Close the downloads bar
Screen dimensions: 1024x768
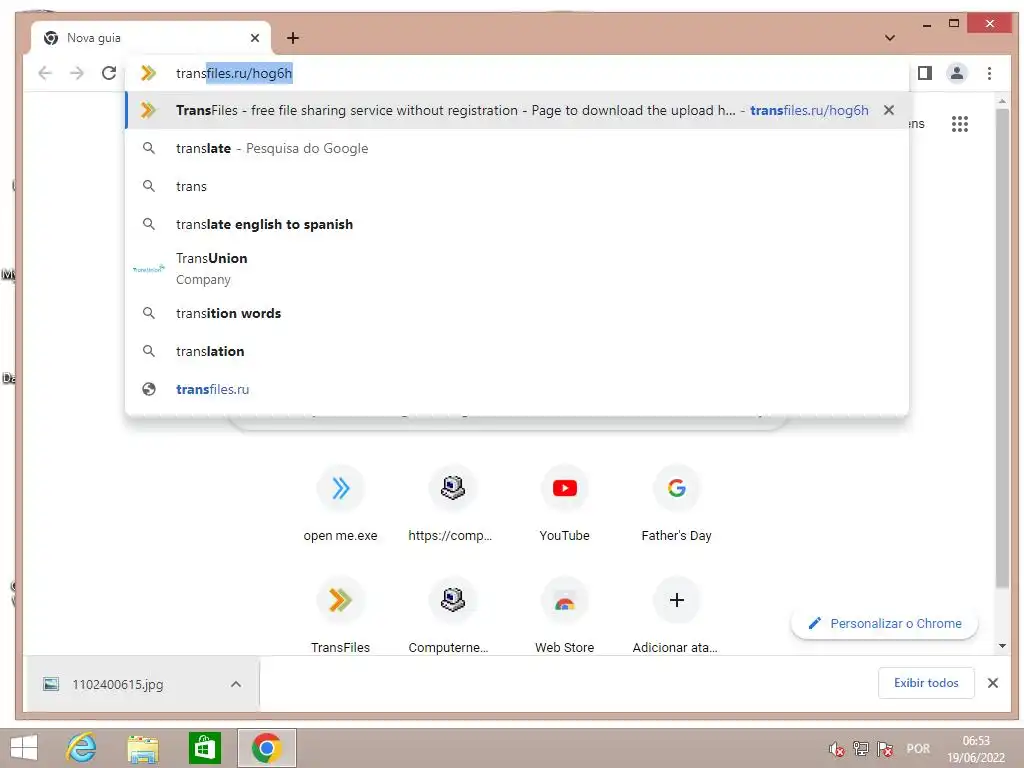pos(993,682)
